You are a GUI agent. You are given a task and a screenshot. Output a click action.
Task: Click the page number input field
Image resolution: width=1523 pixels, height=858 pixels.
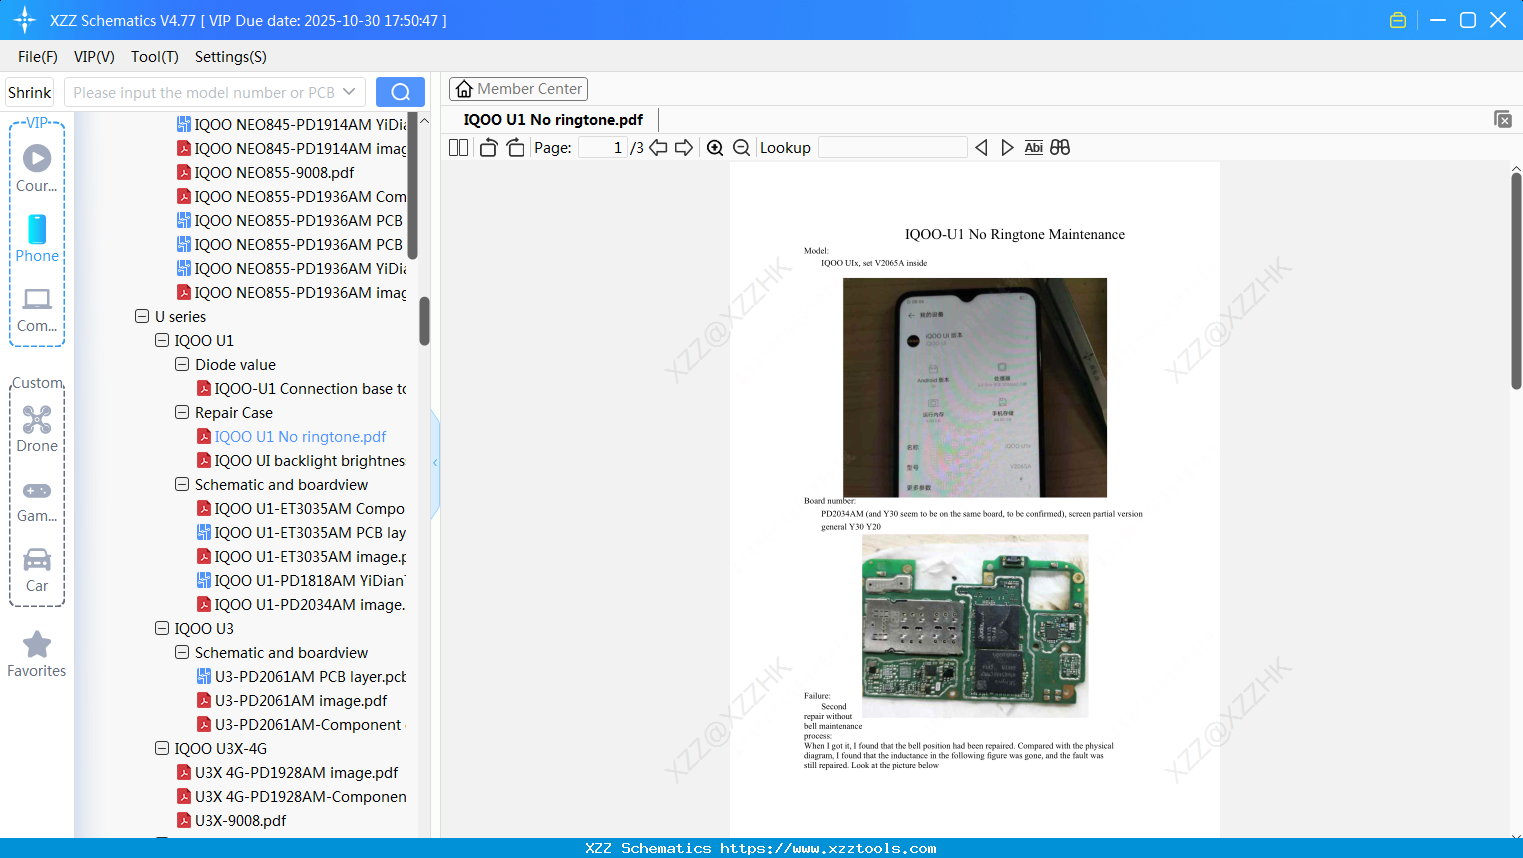click(x=603, y=148)
